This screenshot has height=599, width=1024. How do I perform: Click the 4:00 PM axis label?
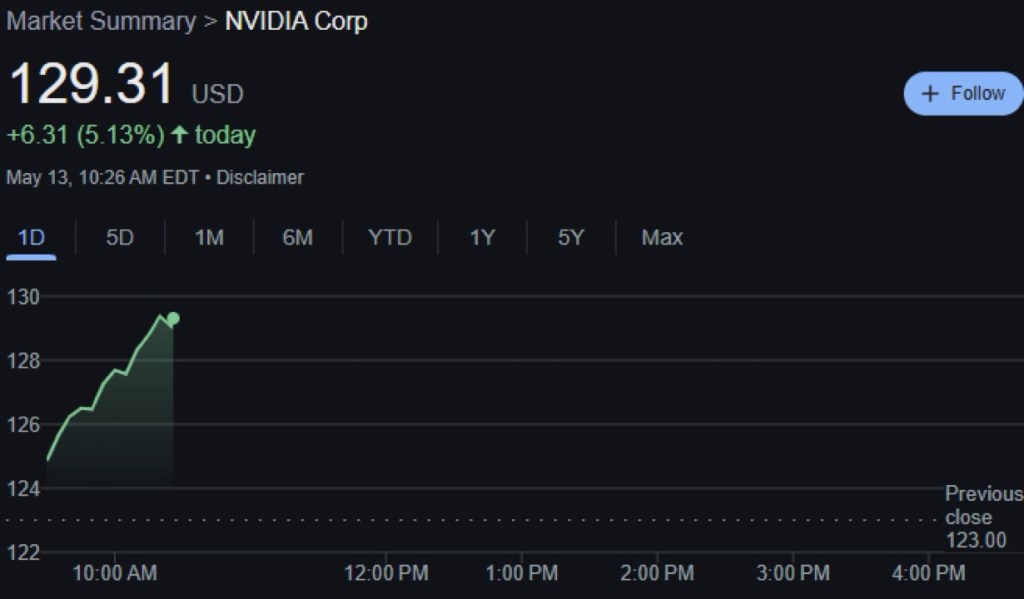tap(928, 573)
